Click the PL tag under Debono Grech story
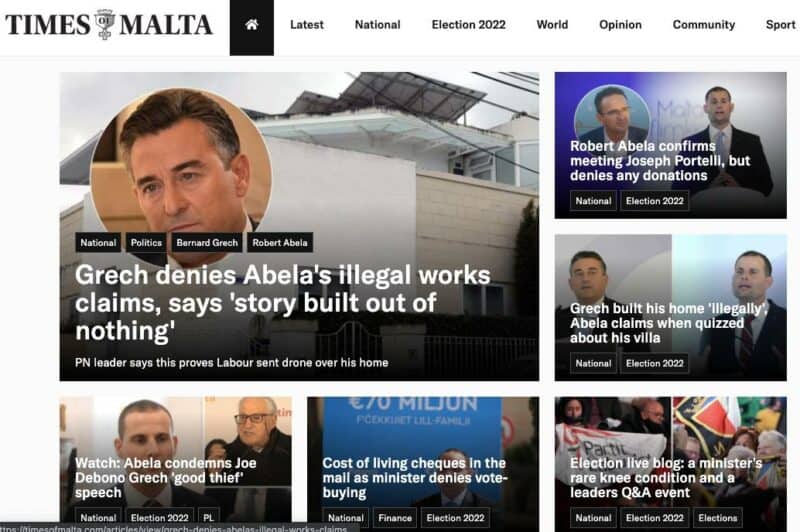The height and width of the screenshot is (532, 800). coord(209,518)
